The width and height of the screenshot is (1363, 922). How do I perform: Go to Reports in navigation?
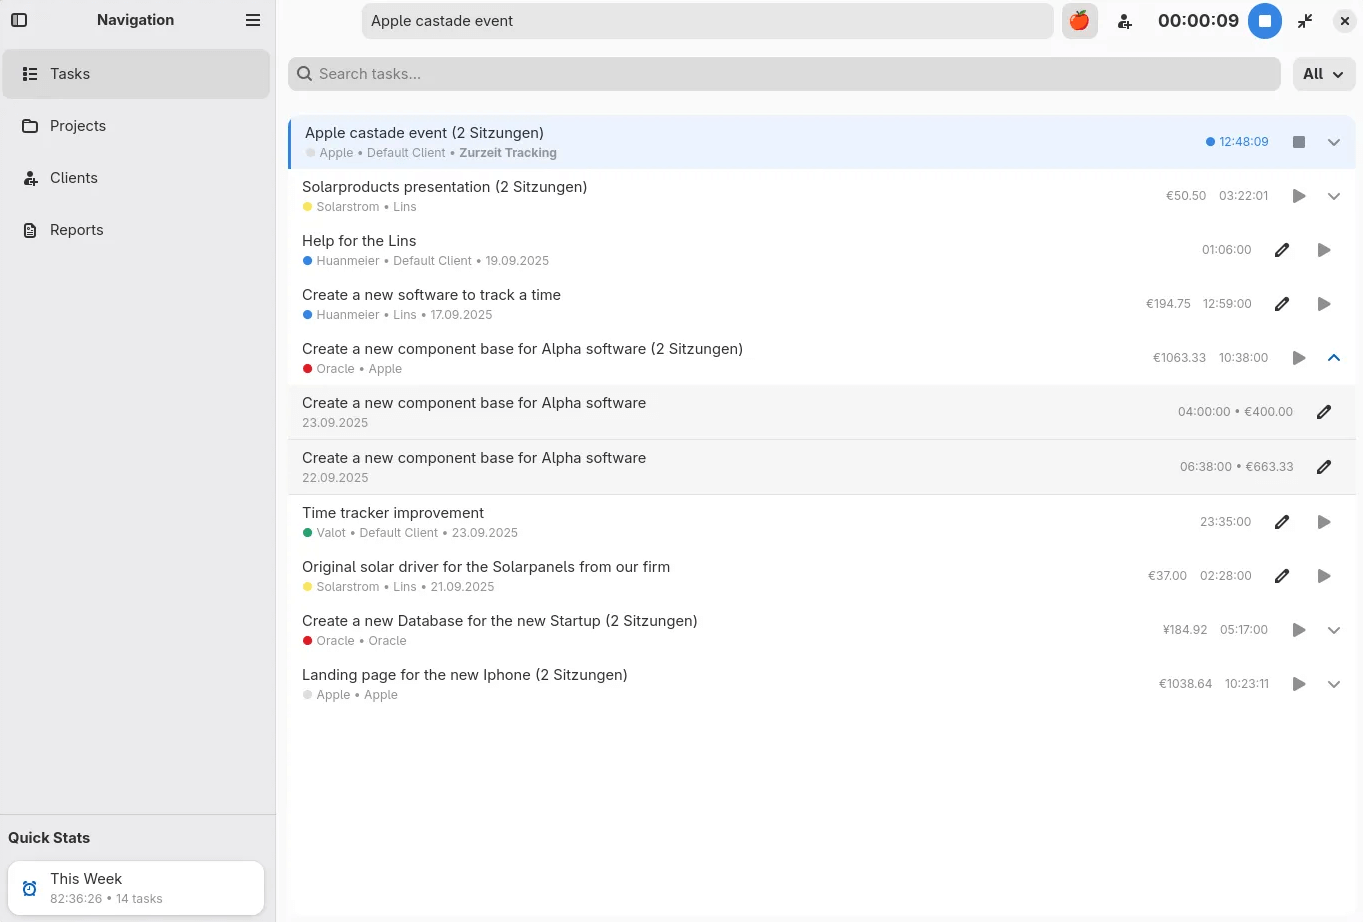77,230
